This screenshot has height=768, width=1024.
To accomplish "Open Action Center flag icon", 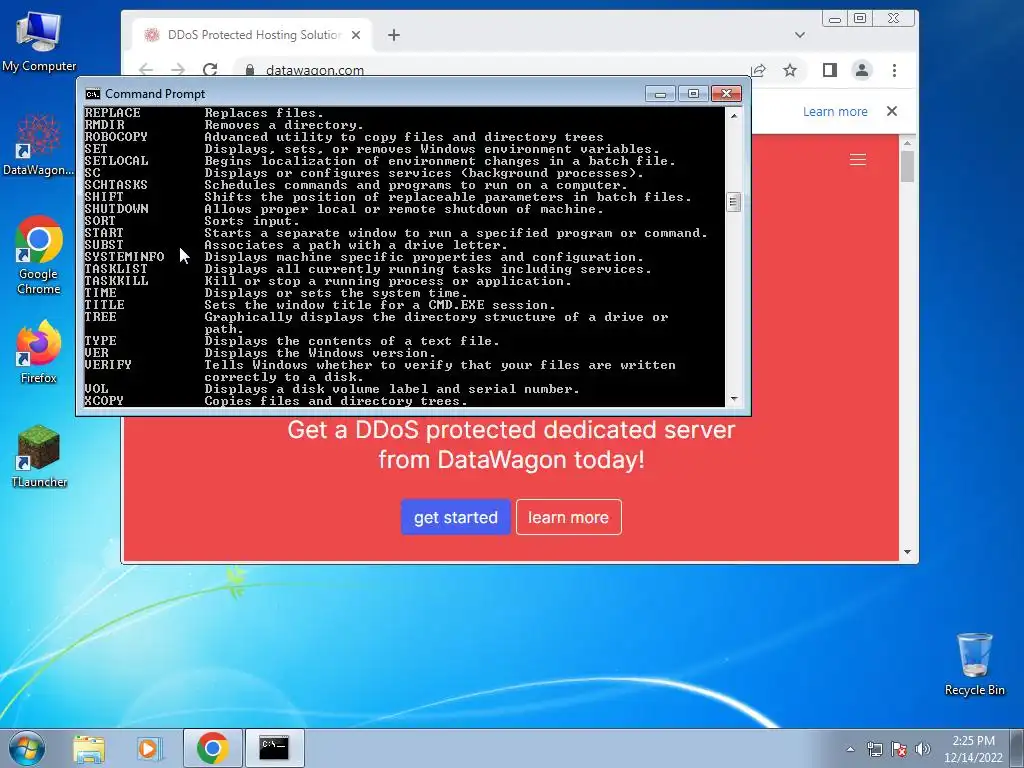I will (x=899, y=749).
